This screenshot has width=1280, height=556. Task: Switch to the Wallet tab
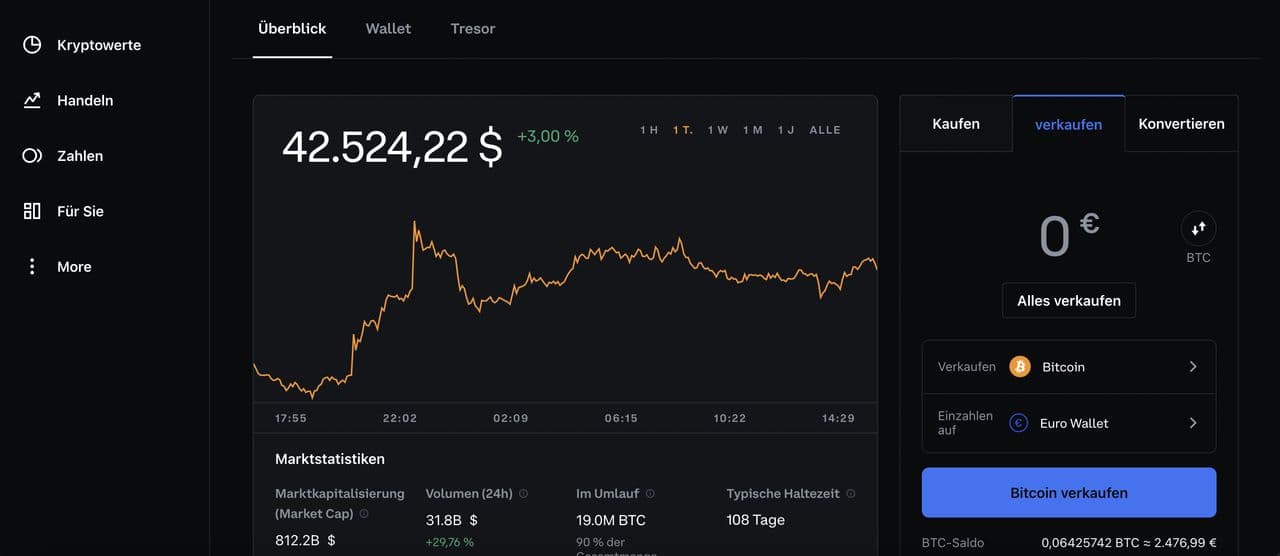[x=388, y=29]
